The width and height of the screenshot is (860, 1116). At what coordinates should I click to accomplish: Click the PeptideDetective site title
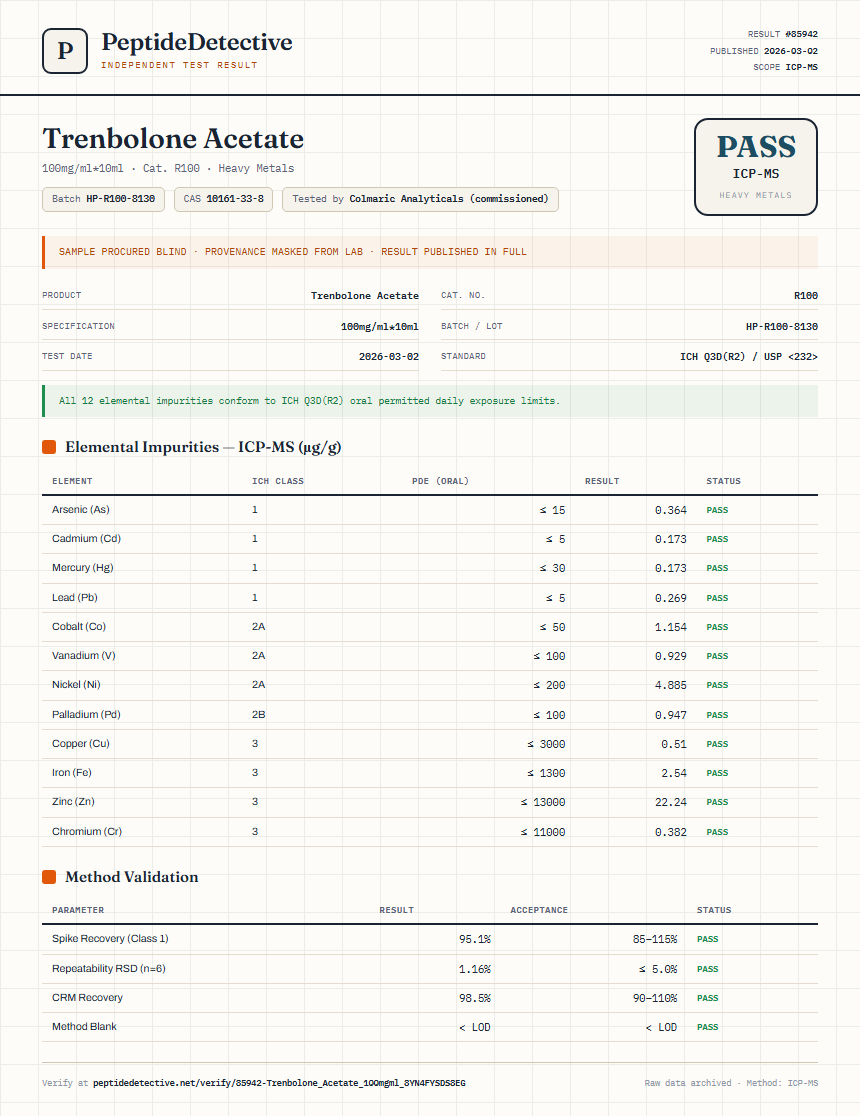[x=196, y=42]
